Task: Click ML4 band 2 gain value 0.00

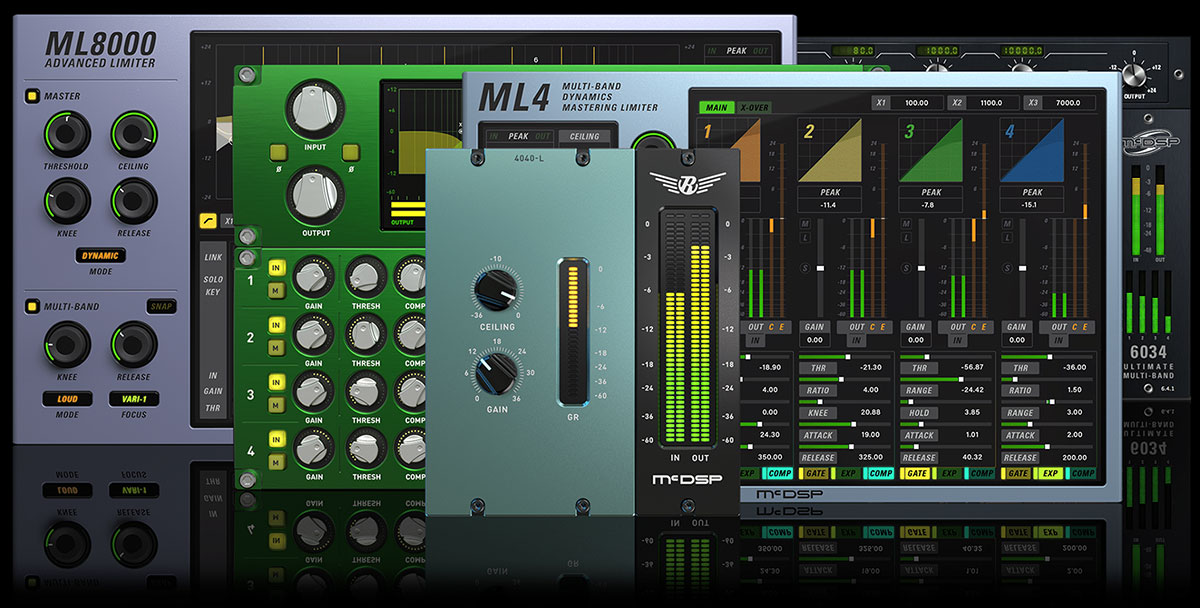Action: coord(815,340)
